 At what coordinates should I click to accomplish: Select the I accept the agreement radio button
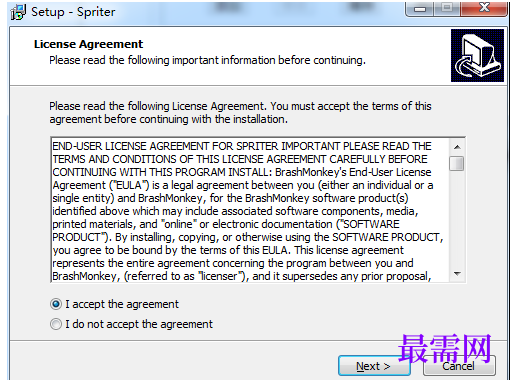pyautogui.click(x=56, y=304)
